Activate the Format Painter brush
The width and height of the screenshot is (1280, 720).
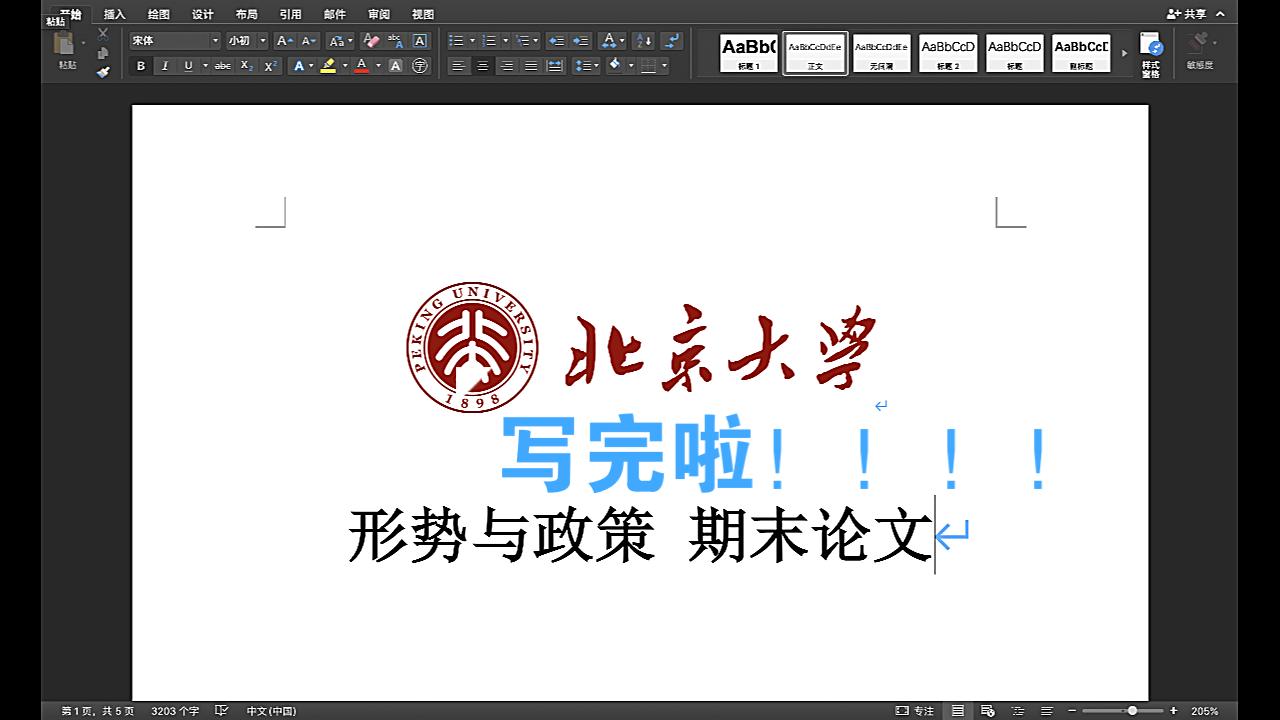click(102, 72)
